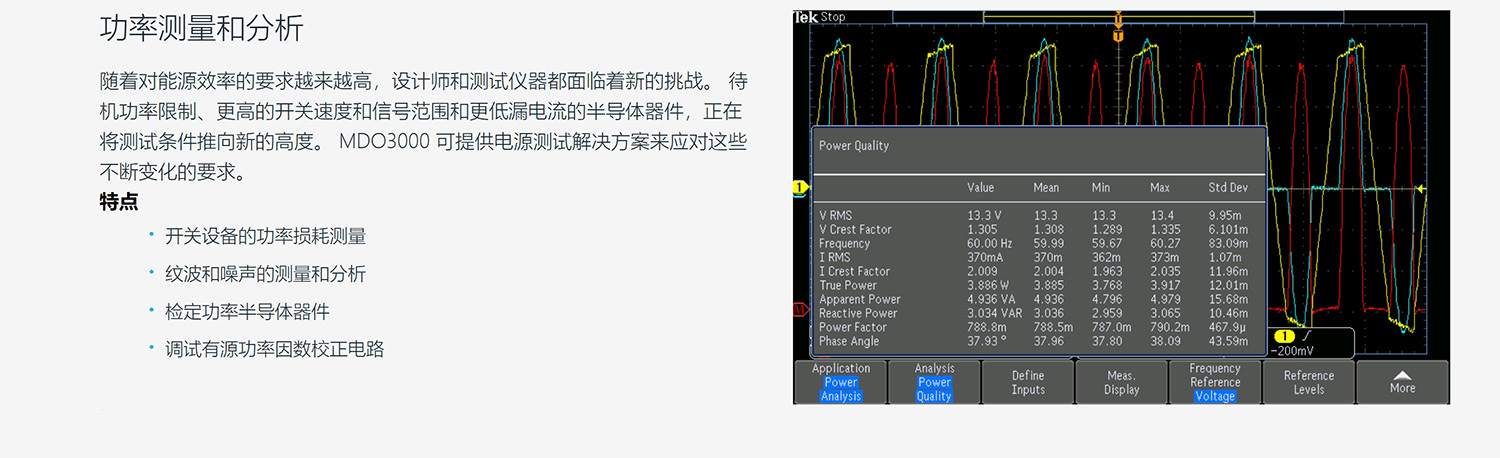Click the Tek logo on the scope
Screen dimensions: 1500x458
pos(805,17)
